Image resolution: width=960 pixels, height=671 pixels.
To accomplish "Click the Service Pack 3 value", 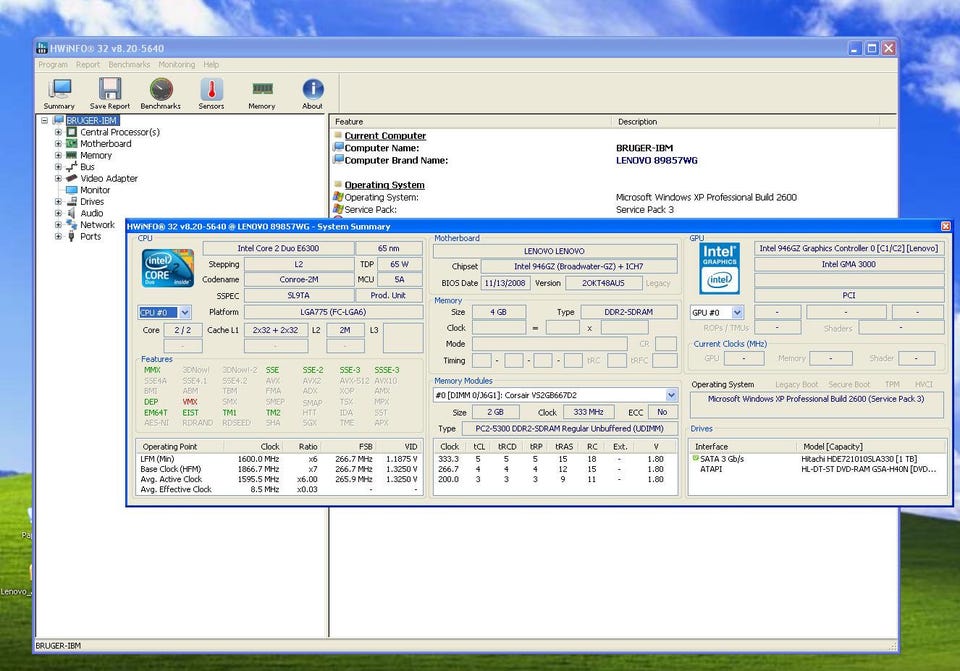I will tap(645, 209).
